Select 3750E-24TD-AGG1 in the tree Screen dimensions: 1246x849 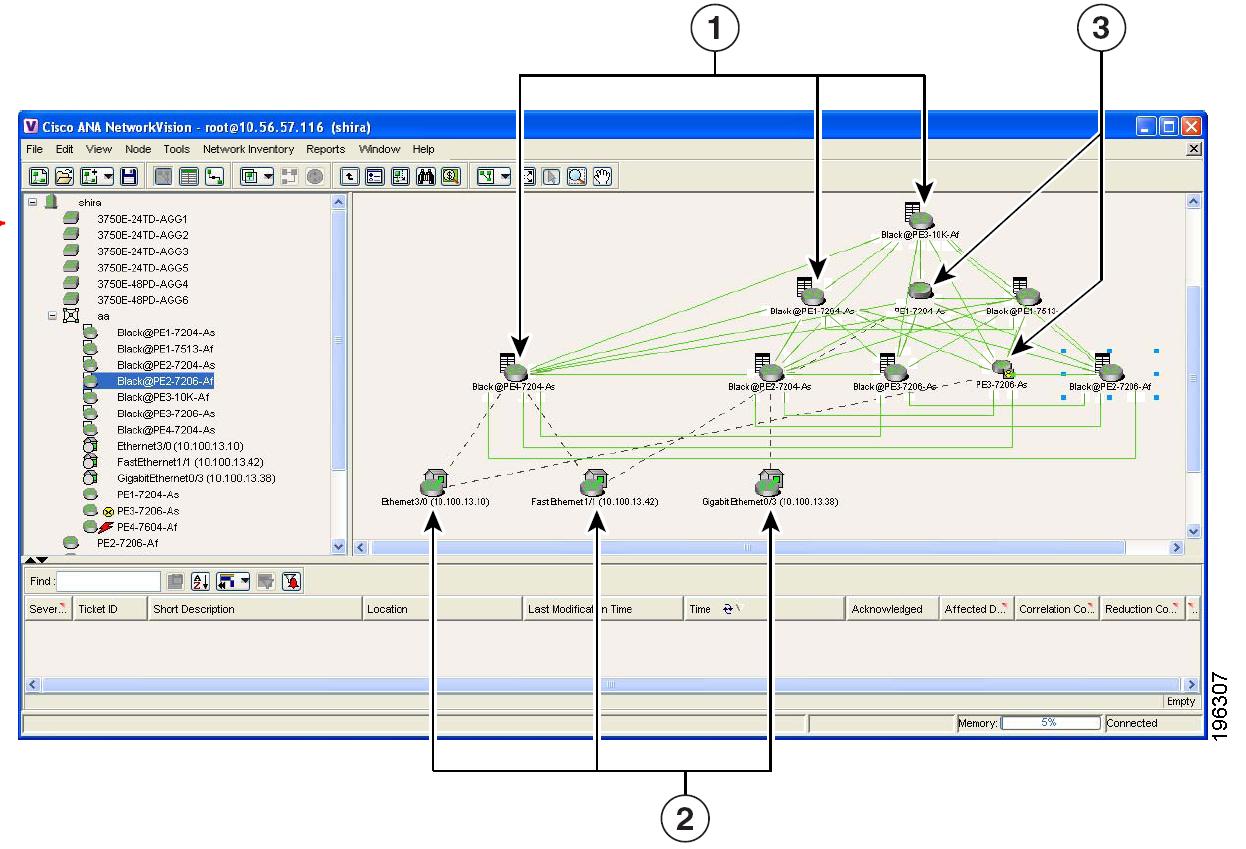[142, 219]
